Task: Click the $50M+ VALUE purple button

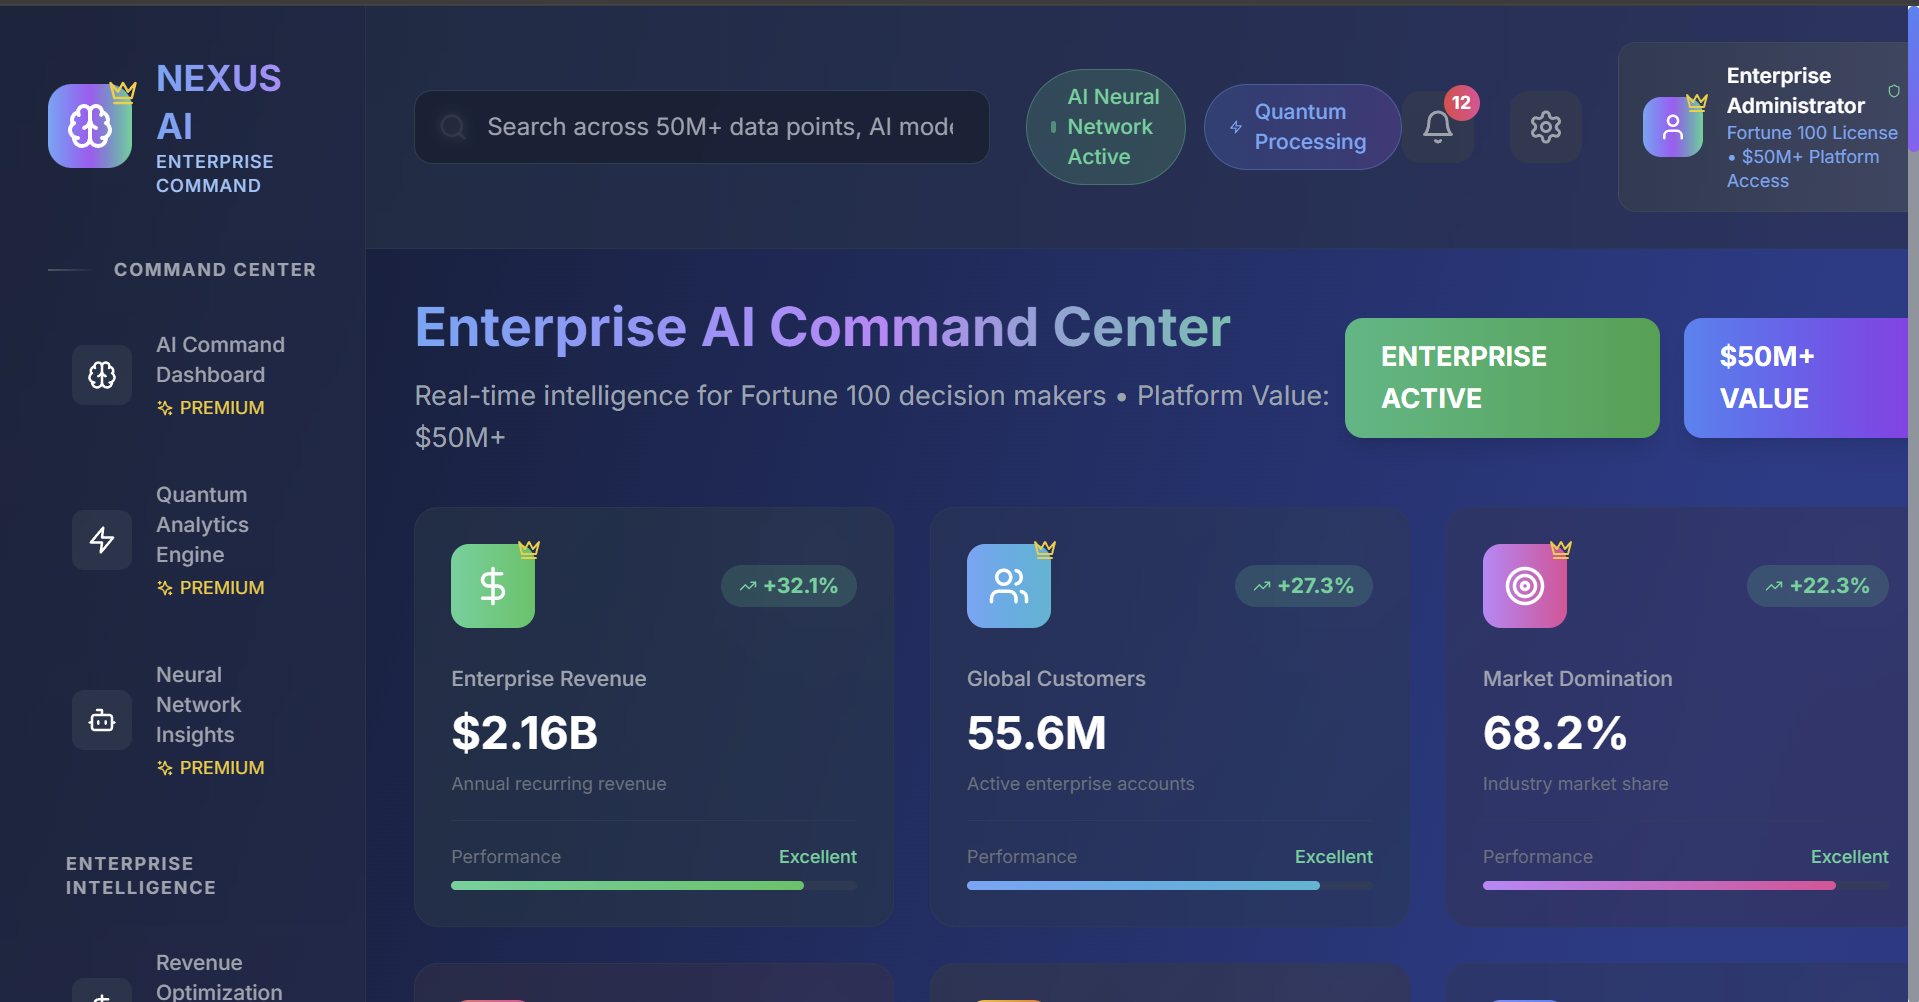Action: pos(1797,378)
